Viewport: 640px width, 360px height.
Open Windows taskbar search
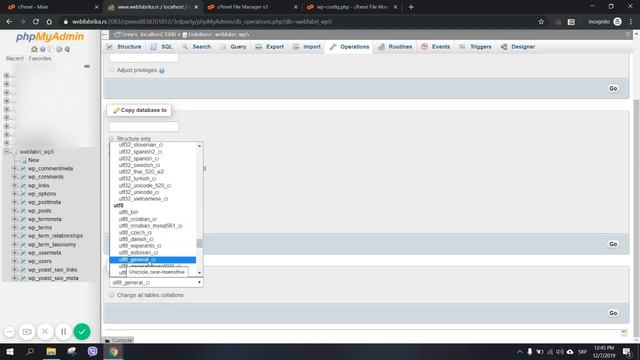coord(30,351)
